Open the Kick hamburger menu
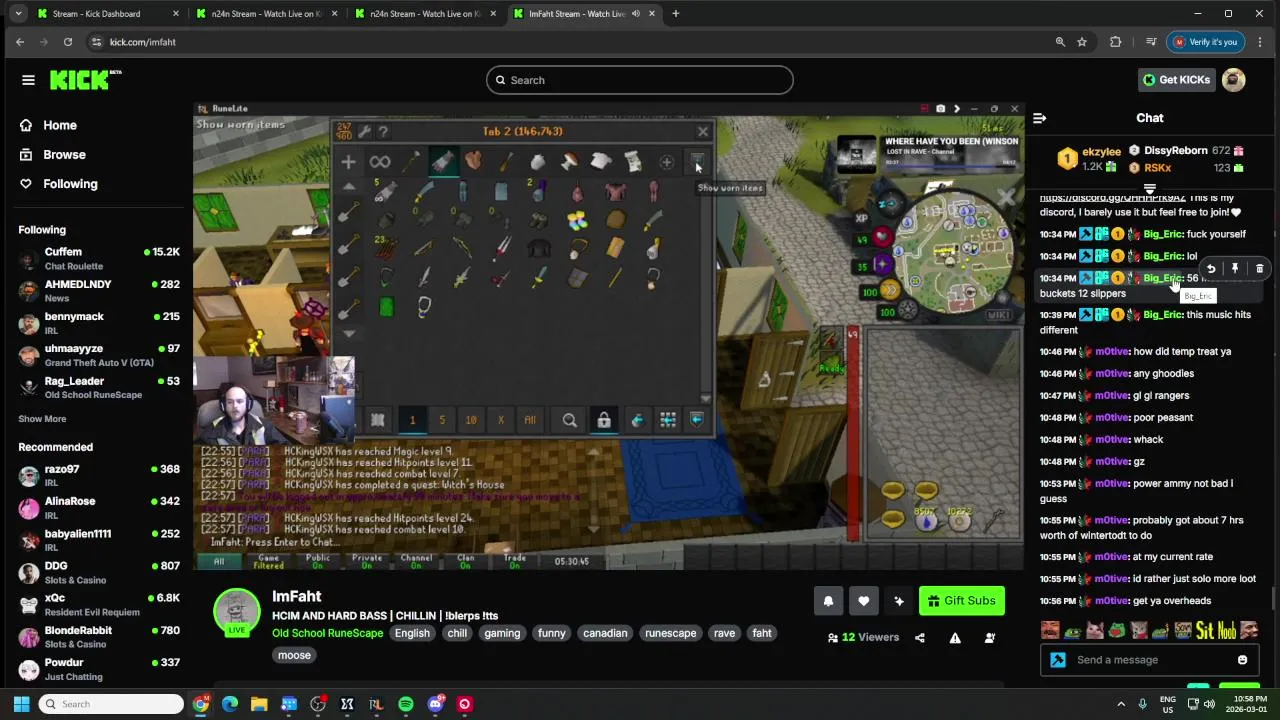The height and width of the screenshot is (720, 1280). click(x=28, y=80)
